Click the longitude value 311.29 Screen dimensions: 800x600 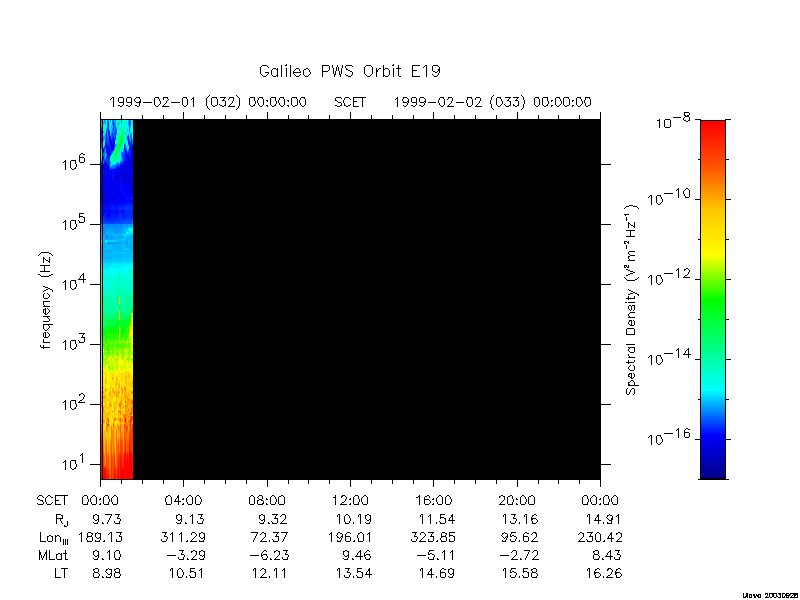tap(183, 537)
